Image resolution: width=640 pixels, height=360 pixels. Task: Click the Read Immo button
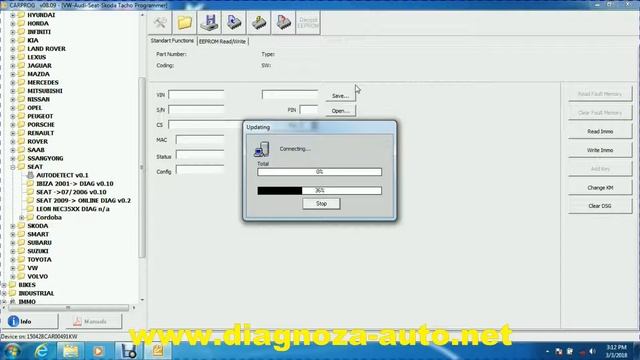pos(600,131)
